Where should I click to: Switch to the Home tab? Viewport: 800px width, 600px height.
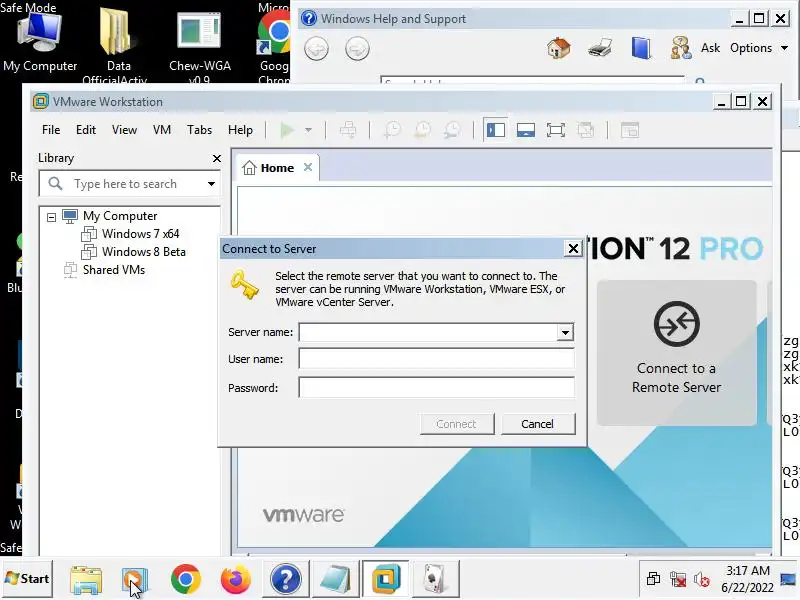tap(277, 168)
